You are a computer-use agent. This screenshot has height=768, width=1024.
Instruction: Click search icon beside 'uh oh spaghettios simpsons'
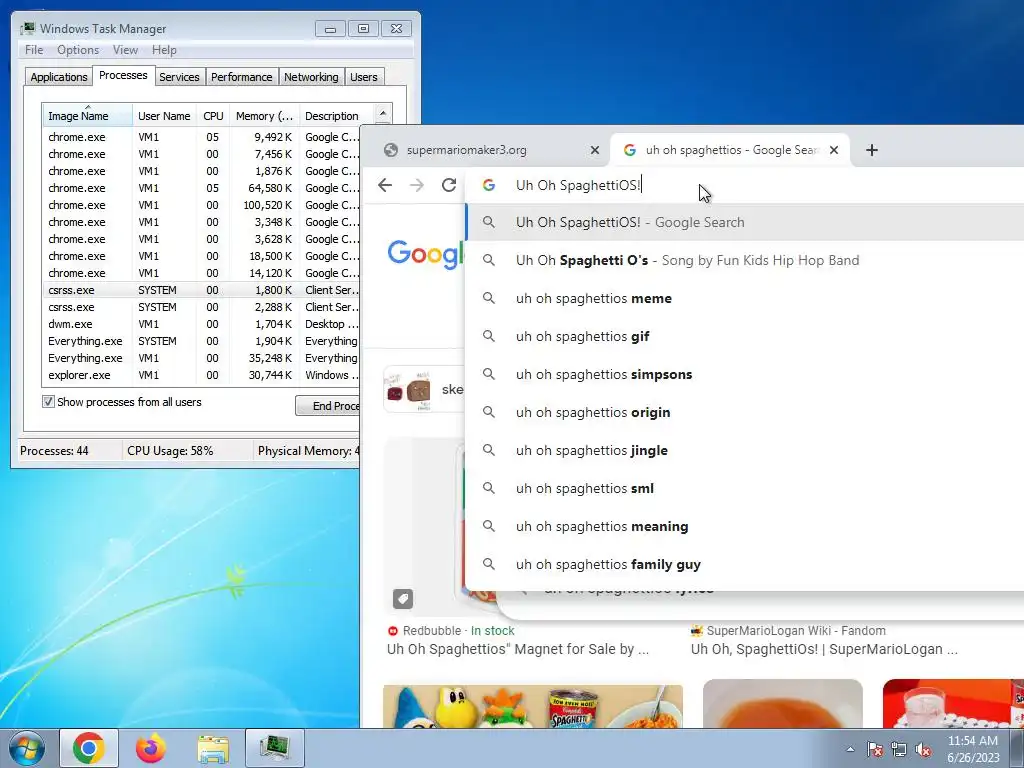click(x=488, y=374)
